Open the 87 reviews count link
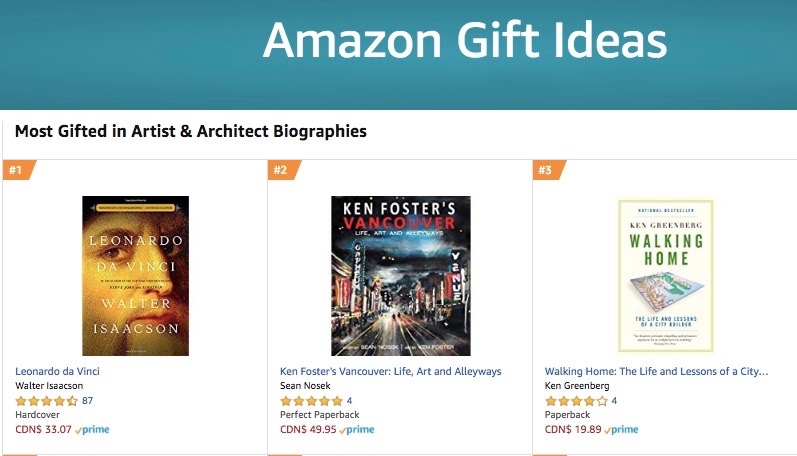This screenshot has width=797, height=456. (87, 401)
